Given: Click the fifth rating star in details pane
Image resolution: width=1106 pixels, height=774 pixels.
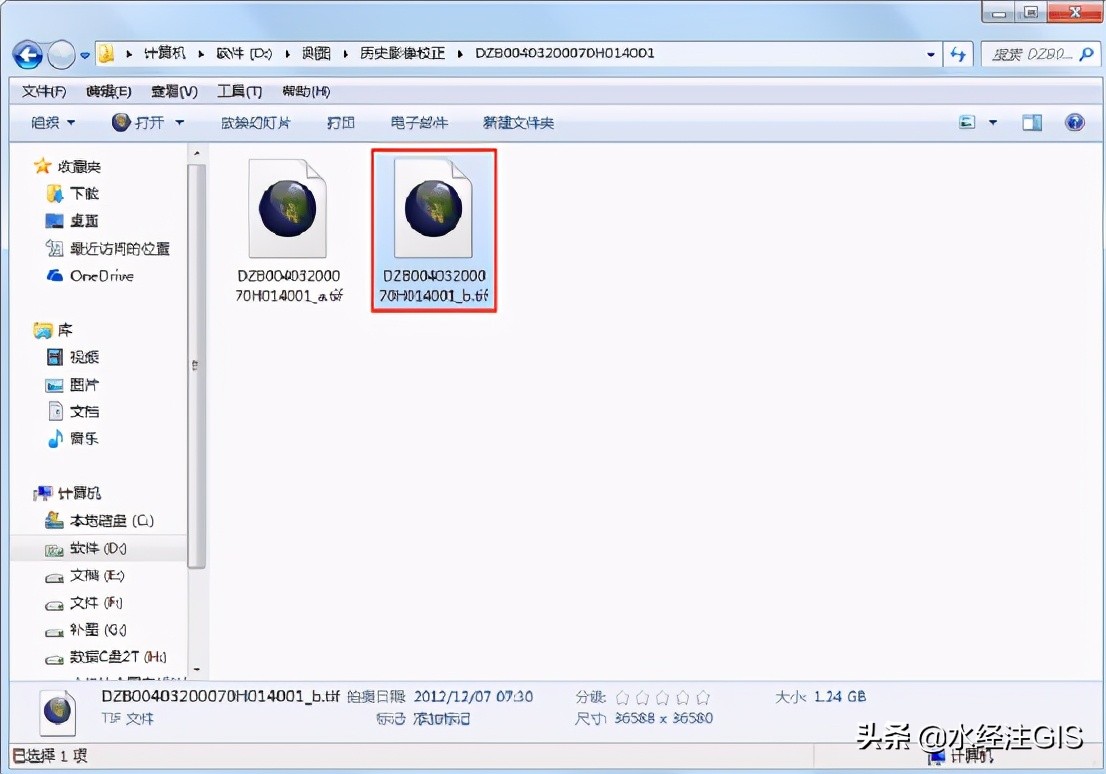Looking at the screenshot, I should point(703,697).
